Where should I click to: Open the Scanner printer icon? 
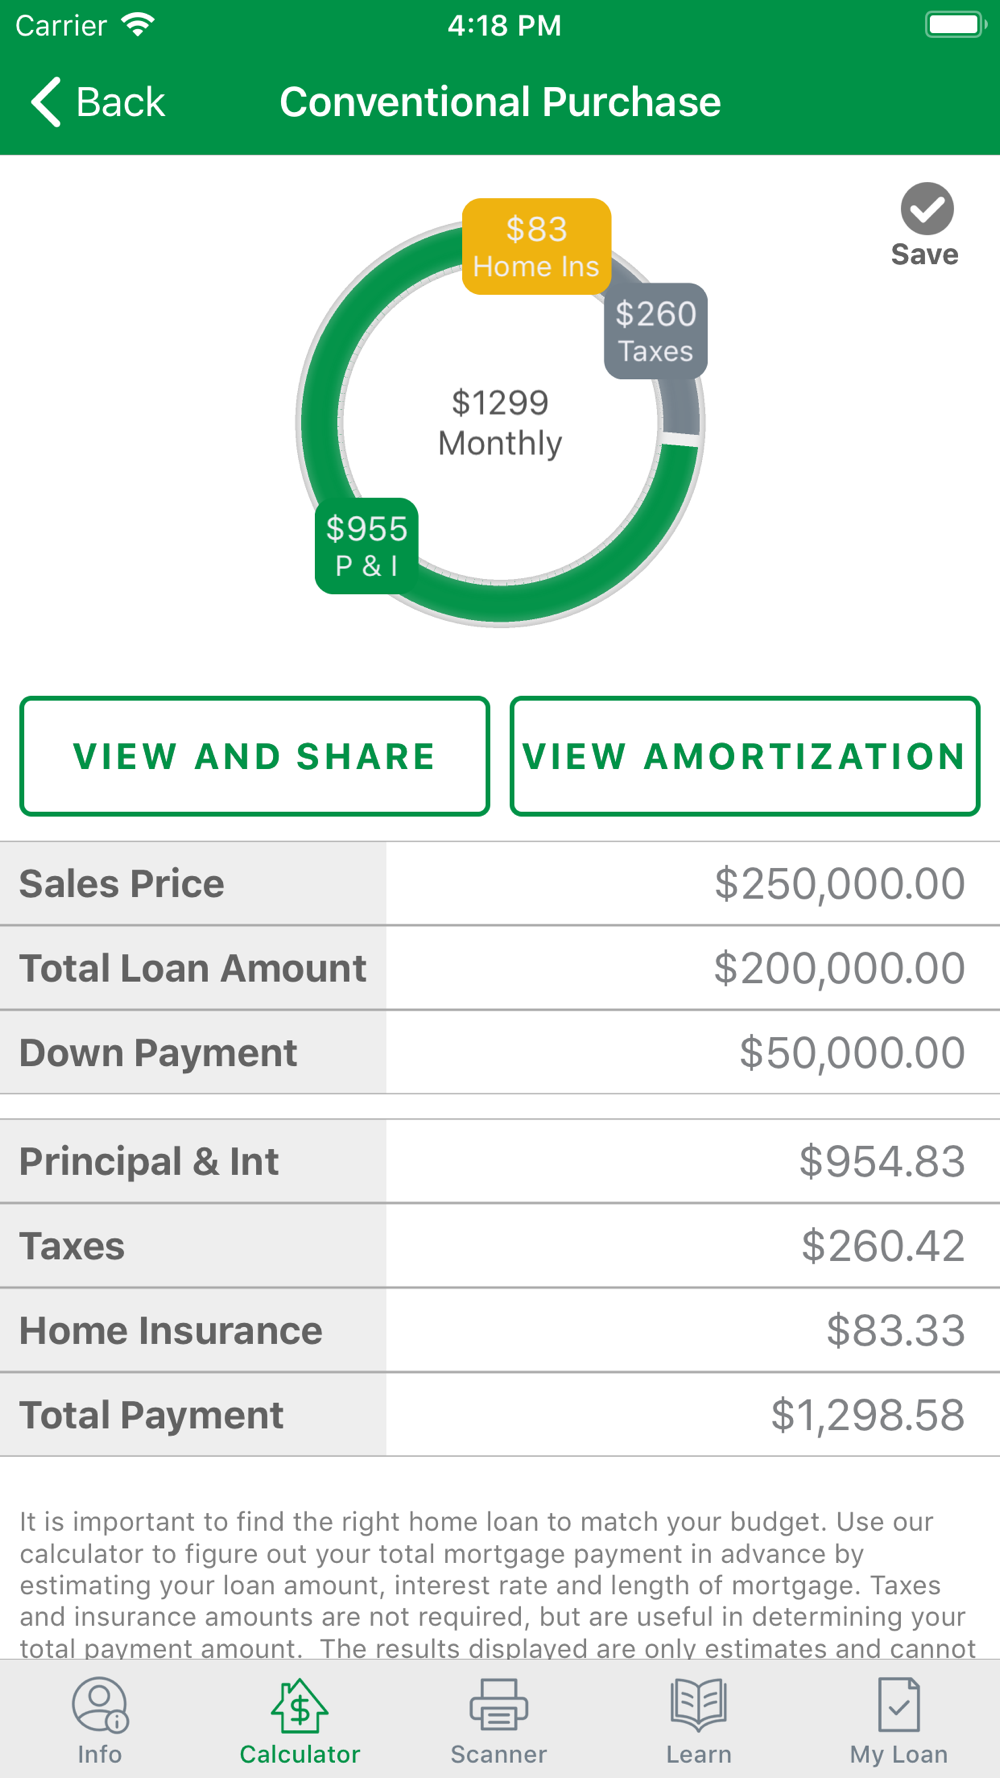tap(498, 1705)
